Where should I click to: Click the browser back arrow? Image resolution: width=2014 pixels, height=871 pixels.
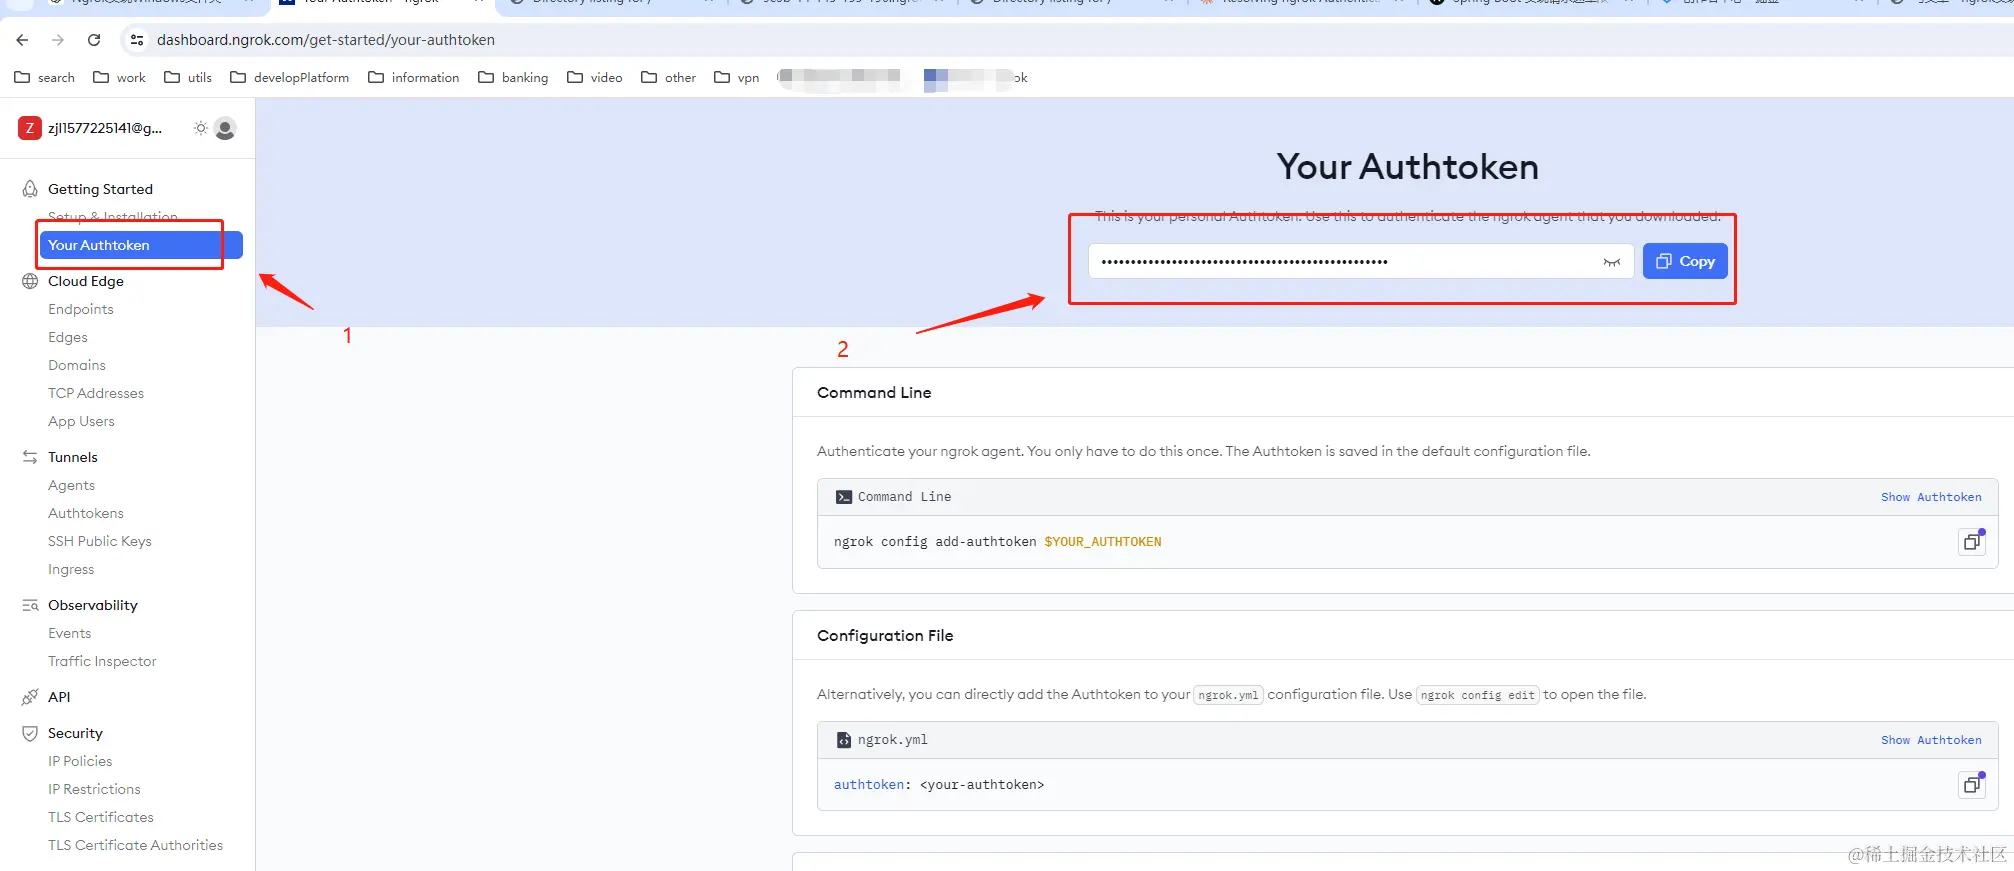pyautogui.click(x=22, y=40)
